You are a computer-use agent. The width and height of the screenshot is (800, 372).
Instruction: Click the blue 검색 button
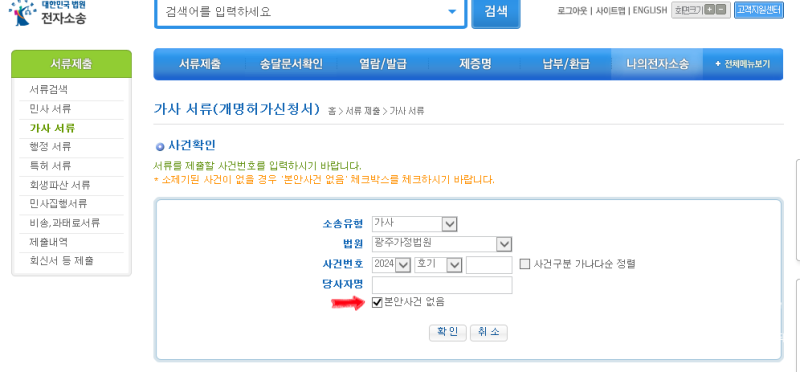pyautogui.click(x=496, y=12)
